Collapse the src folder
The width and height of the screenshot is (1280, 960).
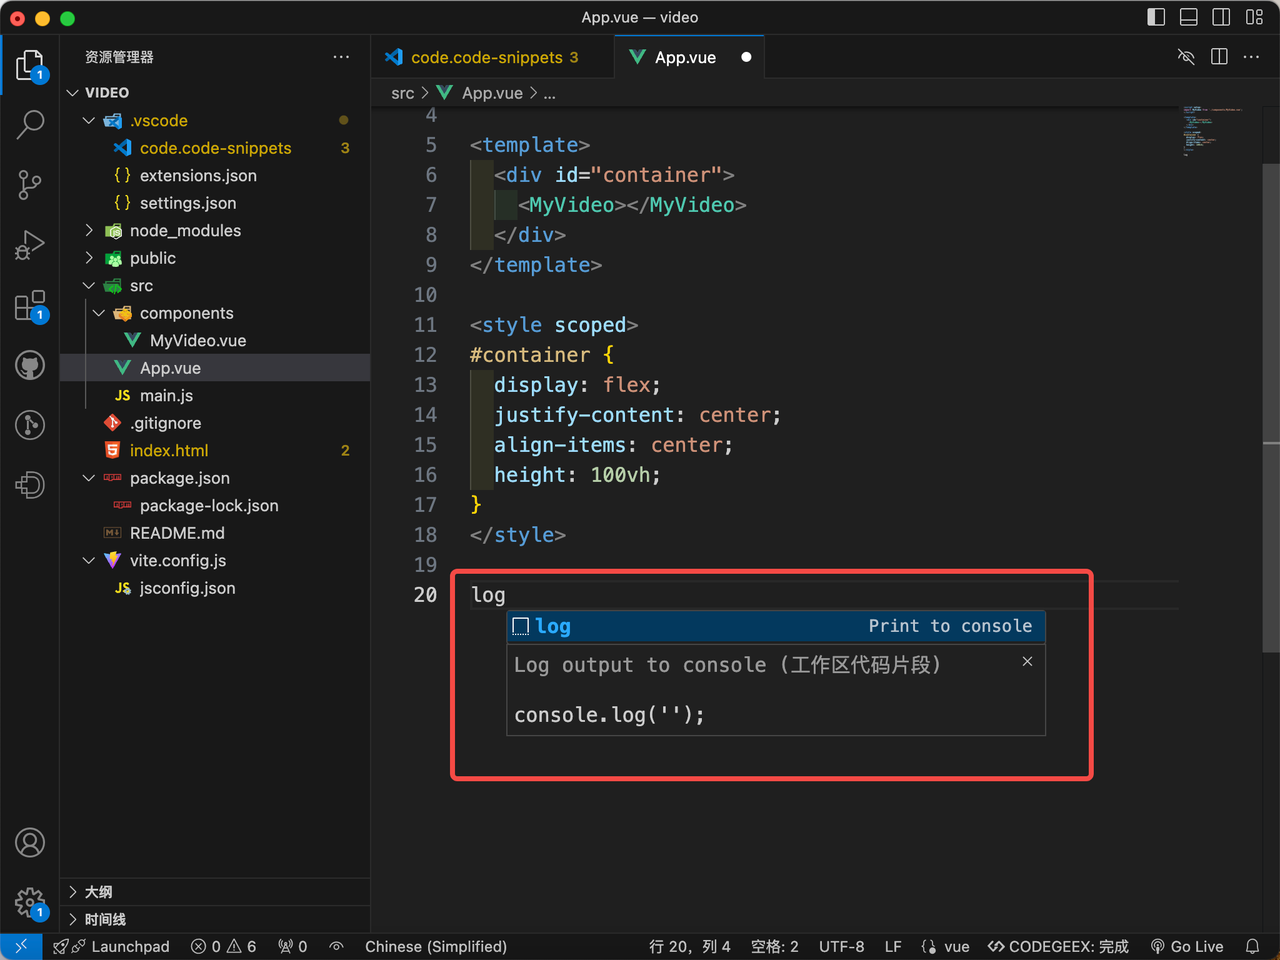click(x=89, y=285)
